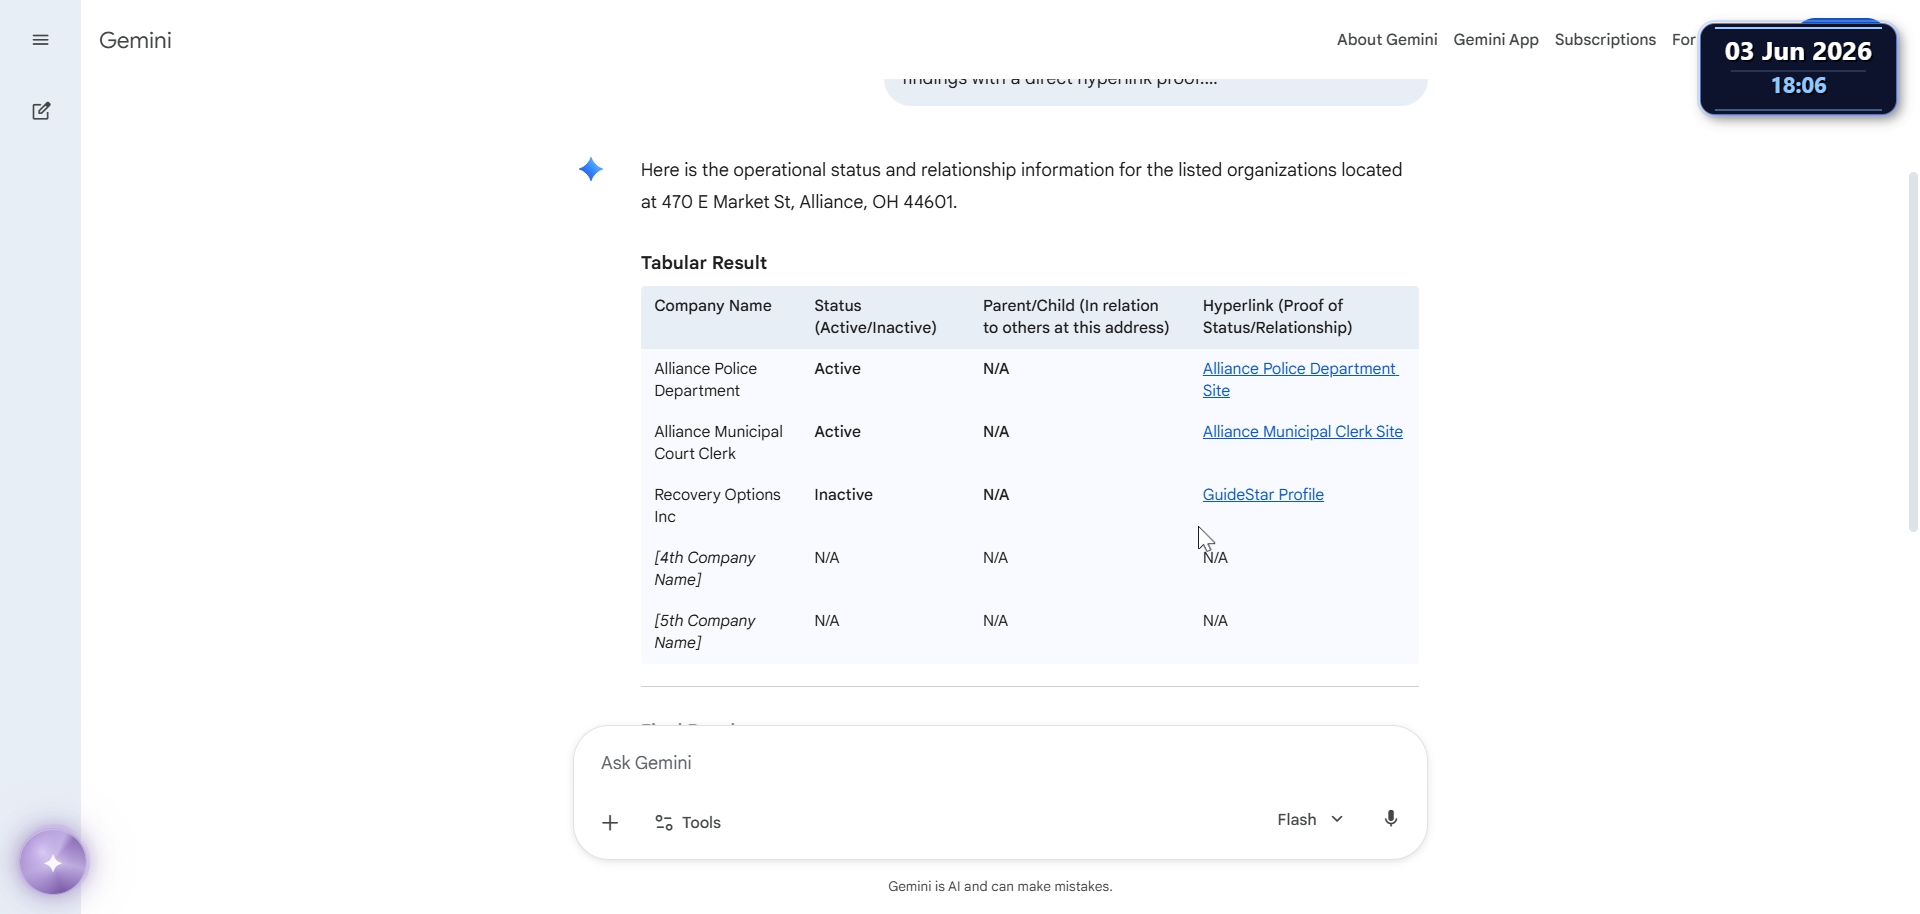The height and width of the screenshot is (914, 1920).
Task: Open the main menu hamburger icon
Action: coord(40,40)
